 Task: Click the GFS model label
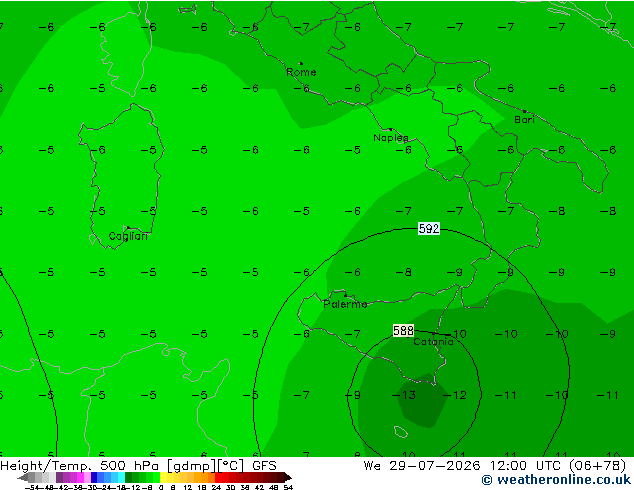pyautogui.click(x=264, y=466)
